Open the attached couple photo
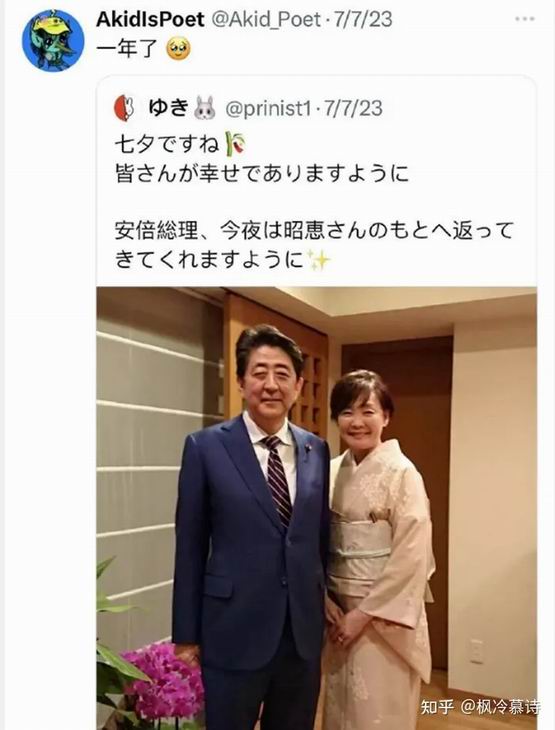Viewport: 555px width, 730px height. pyautogui.click(x=317, y=508)
